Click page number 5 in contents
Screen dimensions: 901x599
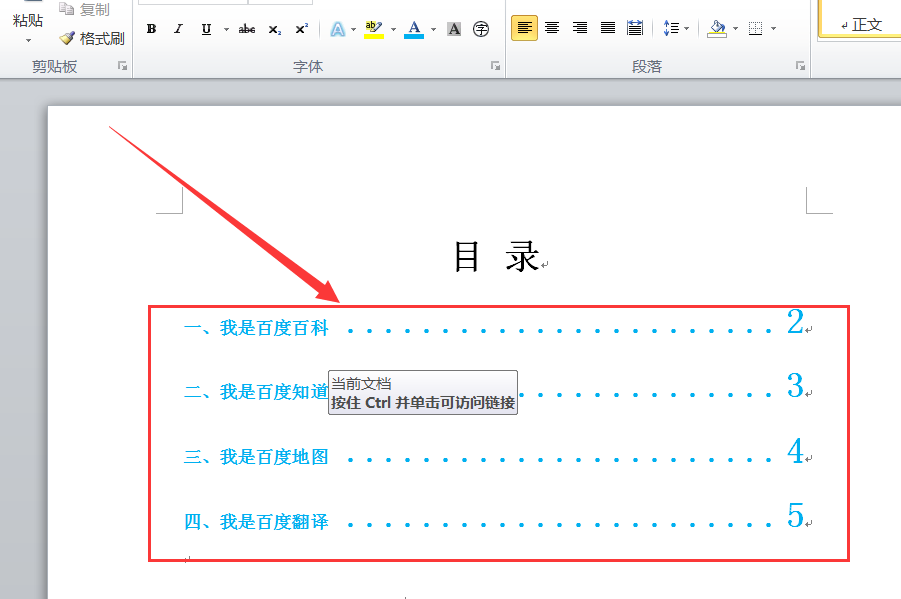(x=795, y=514)
